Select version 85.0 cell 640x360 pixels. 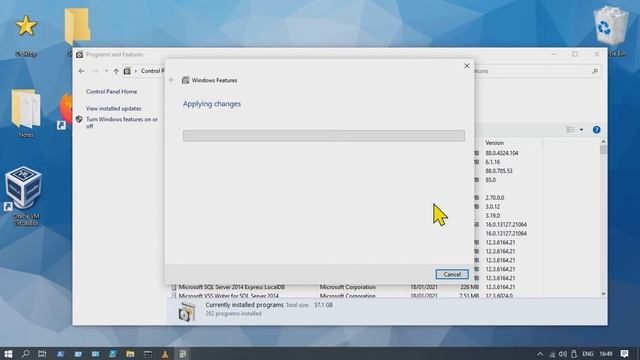pos(490,180)
